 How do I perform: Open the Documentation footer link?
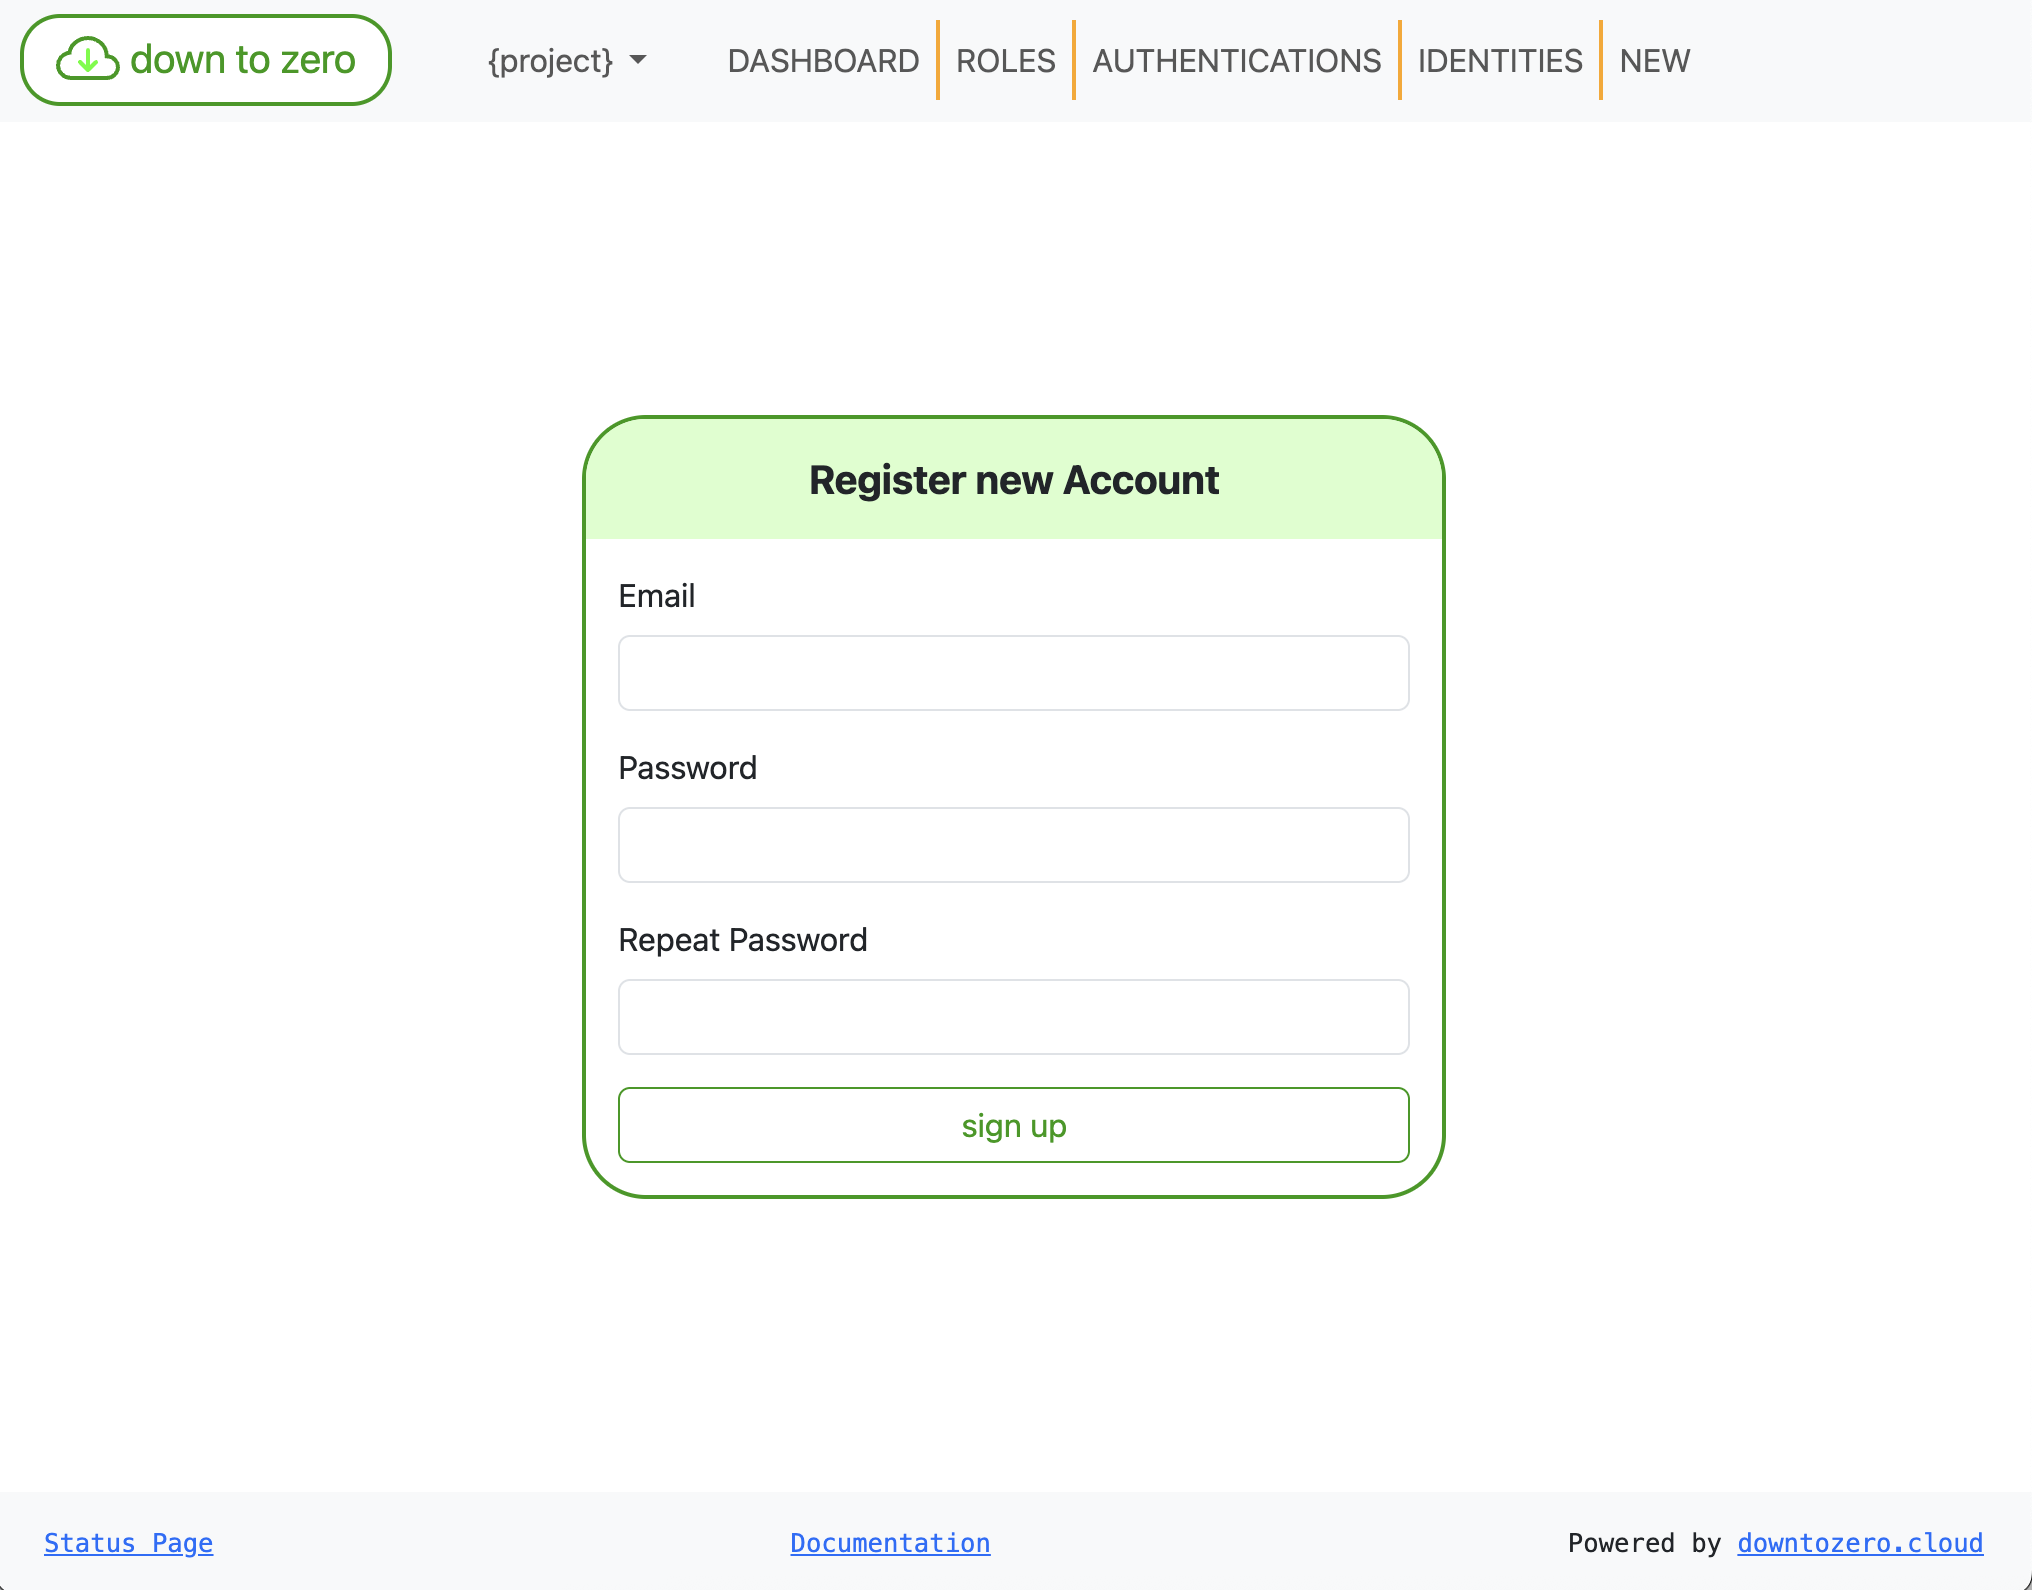pos(890,1543)
